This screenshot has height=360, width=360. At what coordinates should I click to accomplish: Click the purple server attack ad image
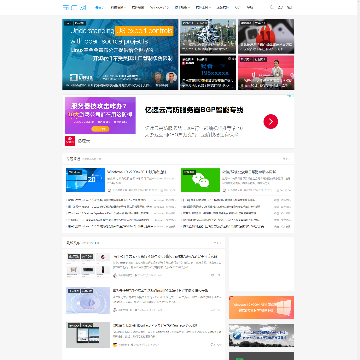point(100,115)
